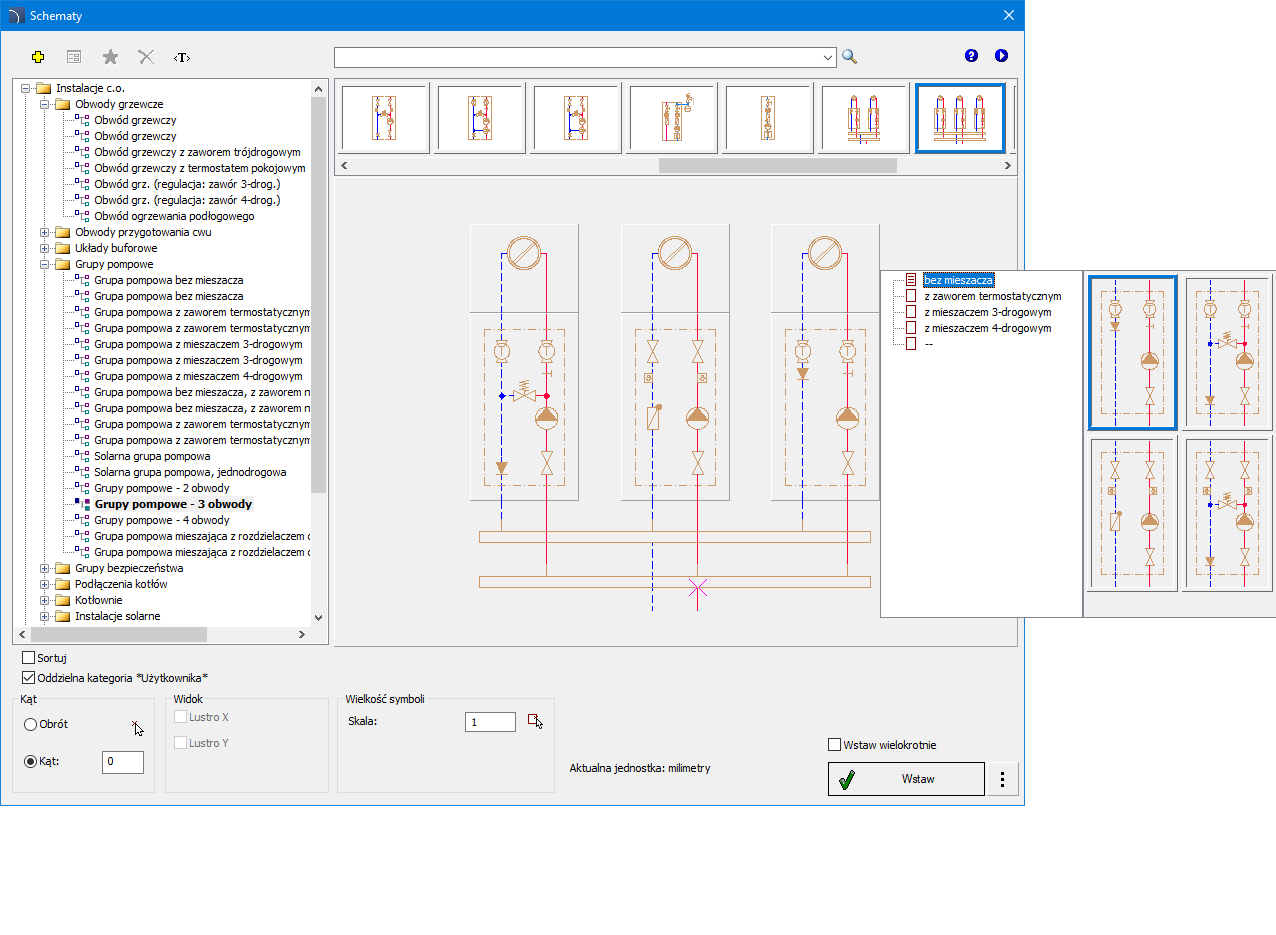
Task: Open help with the question mark icon
Action: 971,56
